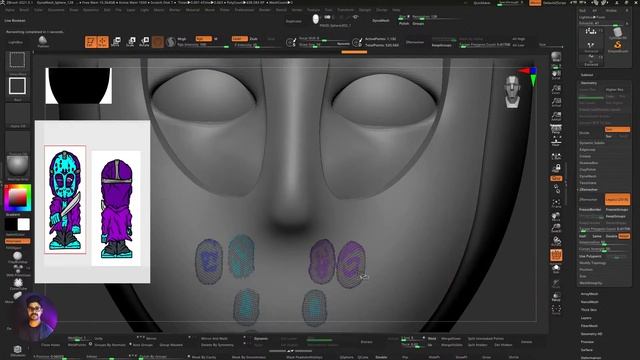Open the current stroke type thumbnail
This screenshot has height=360, width=640.
17,87
